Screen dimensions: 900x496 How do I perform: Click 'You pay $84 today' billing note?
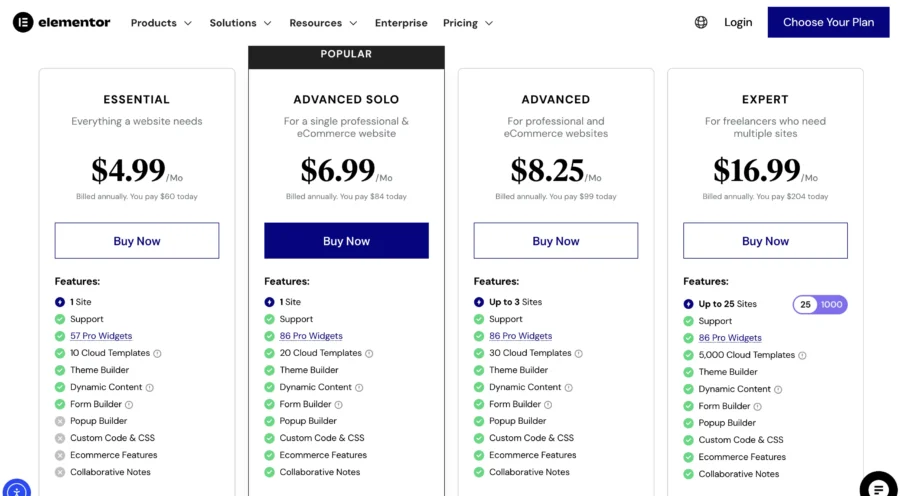click(x=373, y=197)
